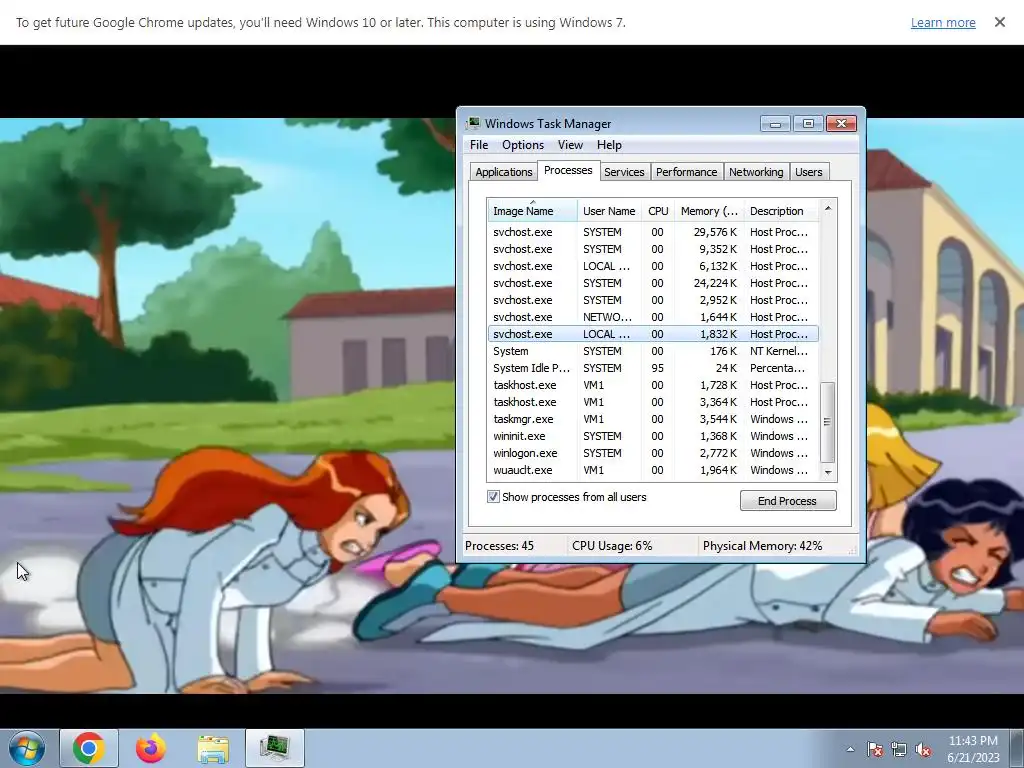1024x768 pixels.
Task: Select svchost.exe row using 24,224 K
Action: 653,283
